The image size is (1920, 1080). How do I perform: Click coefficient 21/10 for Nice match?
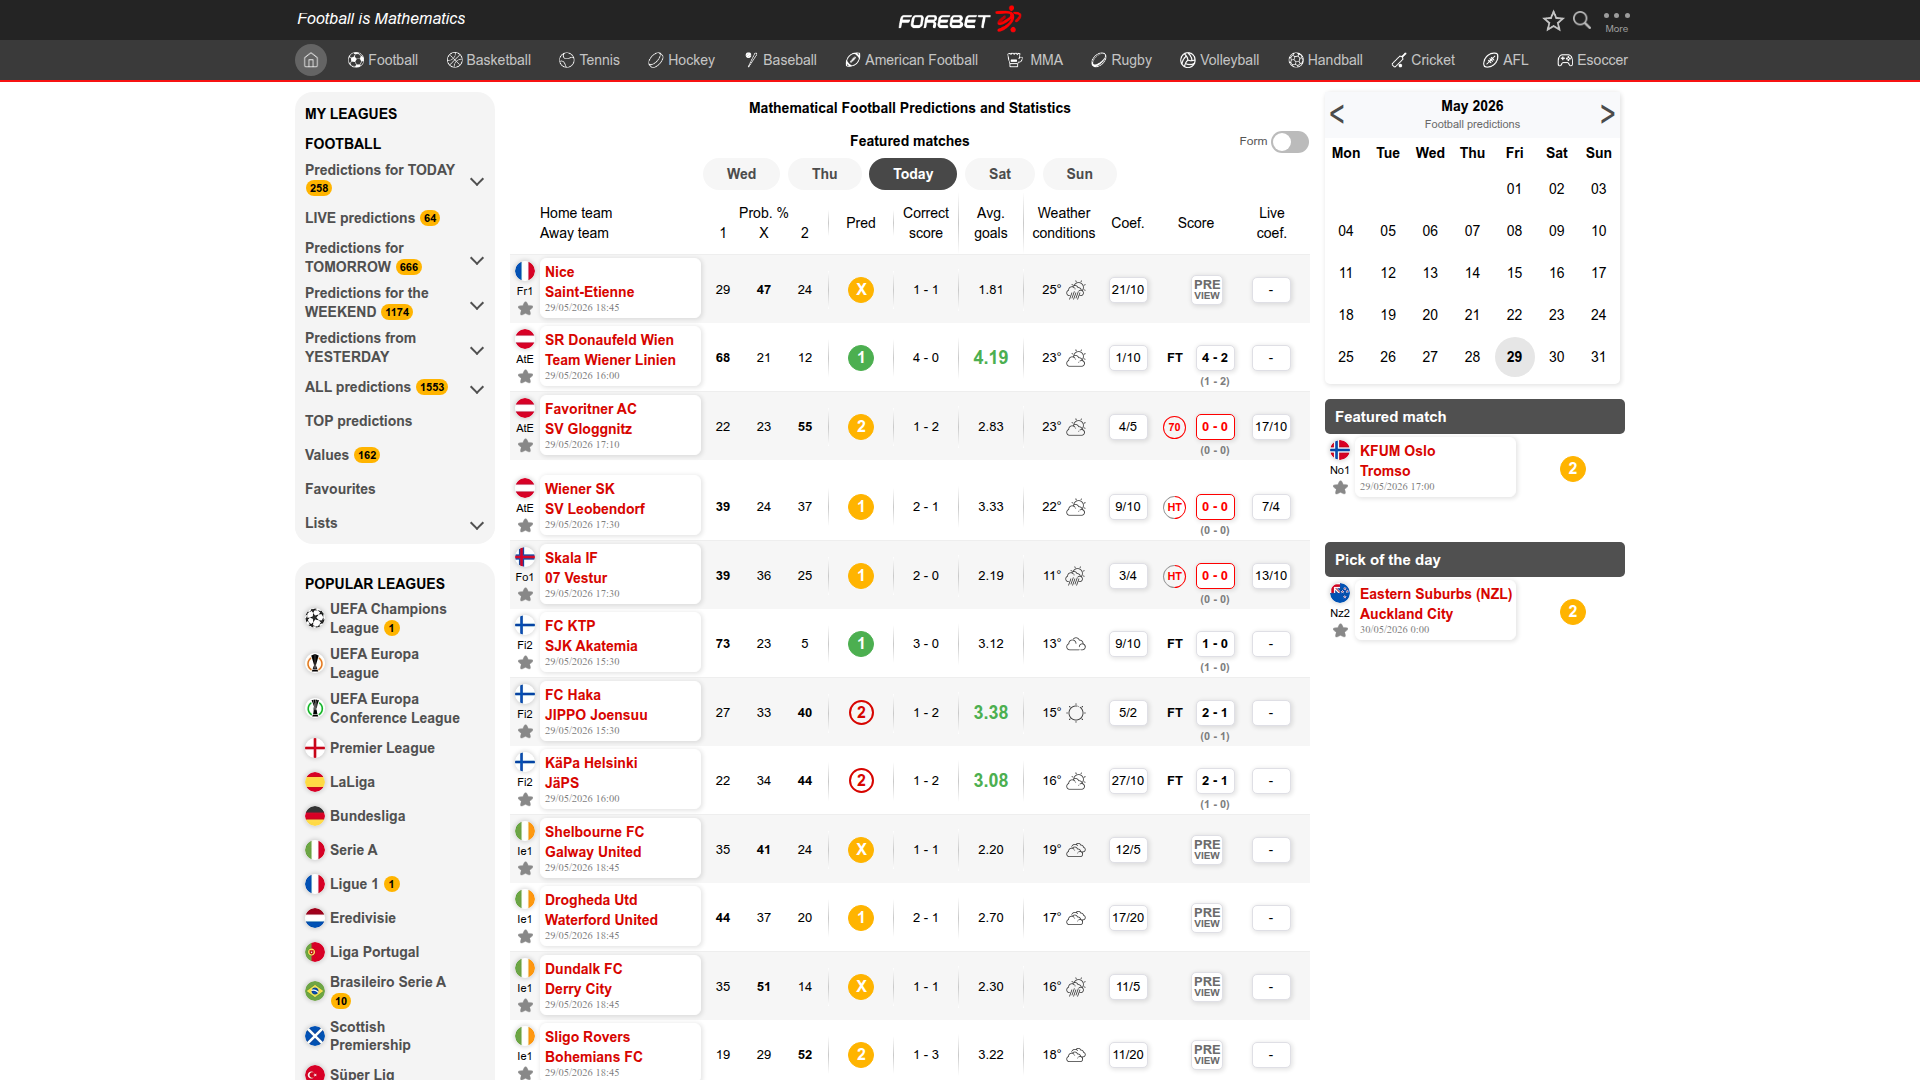(x=1128, y=290)
